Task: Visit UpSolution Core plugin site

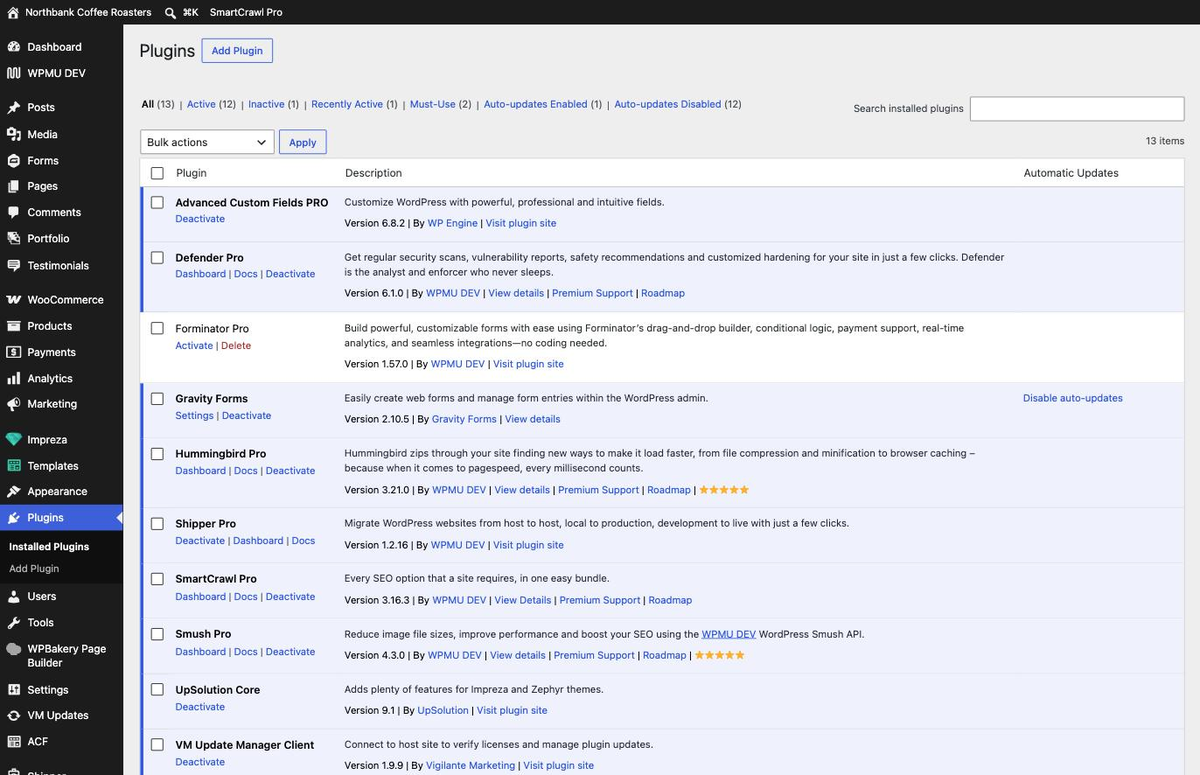Action: point(512,711)
